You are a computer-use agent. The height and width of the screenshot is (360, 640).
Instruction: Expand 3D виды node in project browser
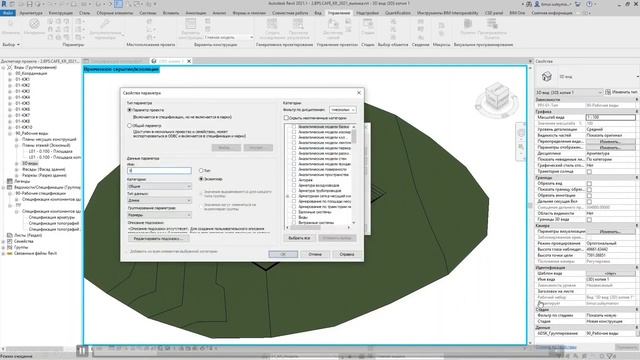coord(17,163)
